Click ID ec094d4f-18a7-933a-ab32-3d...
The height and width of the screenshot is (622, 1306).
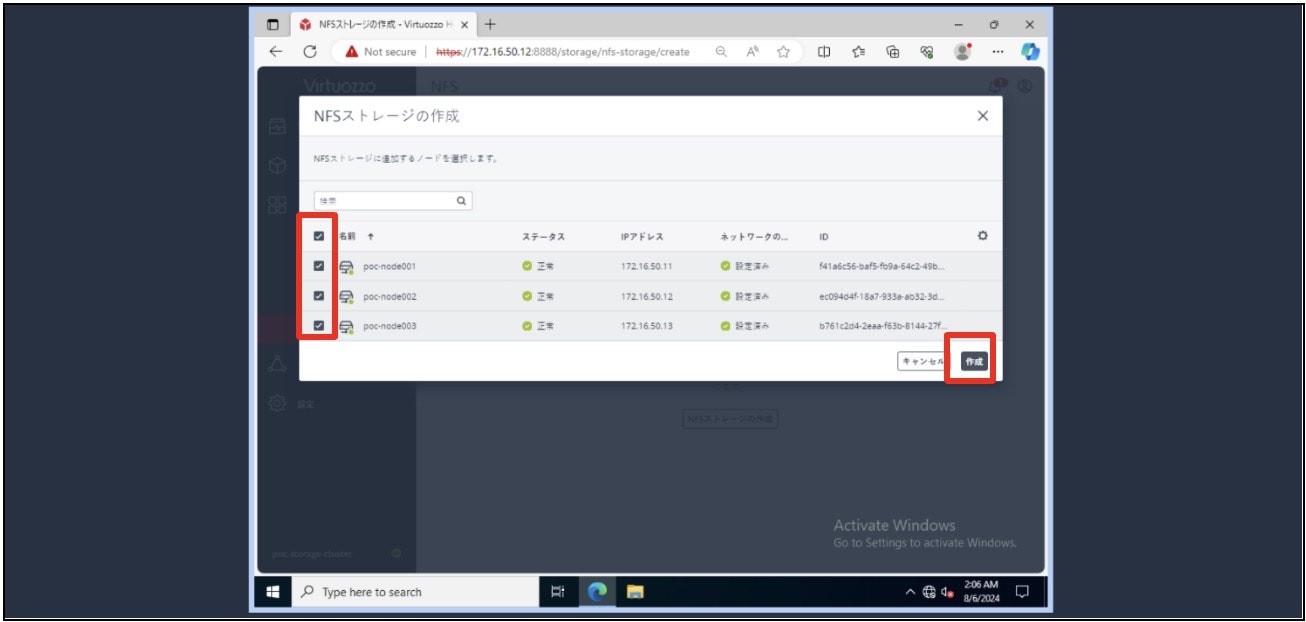[881, 297]
